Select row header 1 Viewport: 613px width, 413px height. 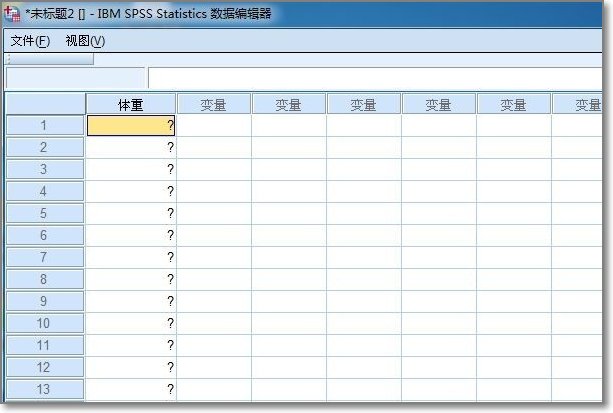[45, 125]
